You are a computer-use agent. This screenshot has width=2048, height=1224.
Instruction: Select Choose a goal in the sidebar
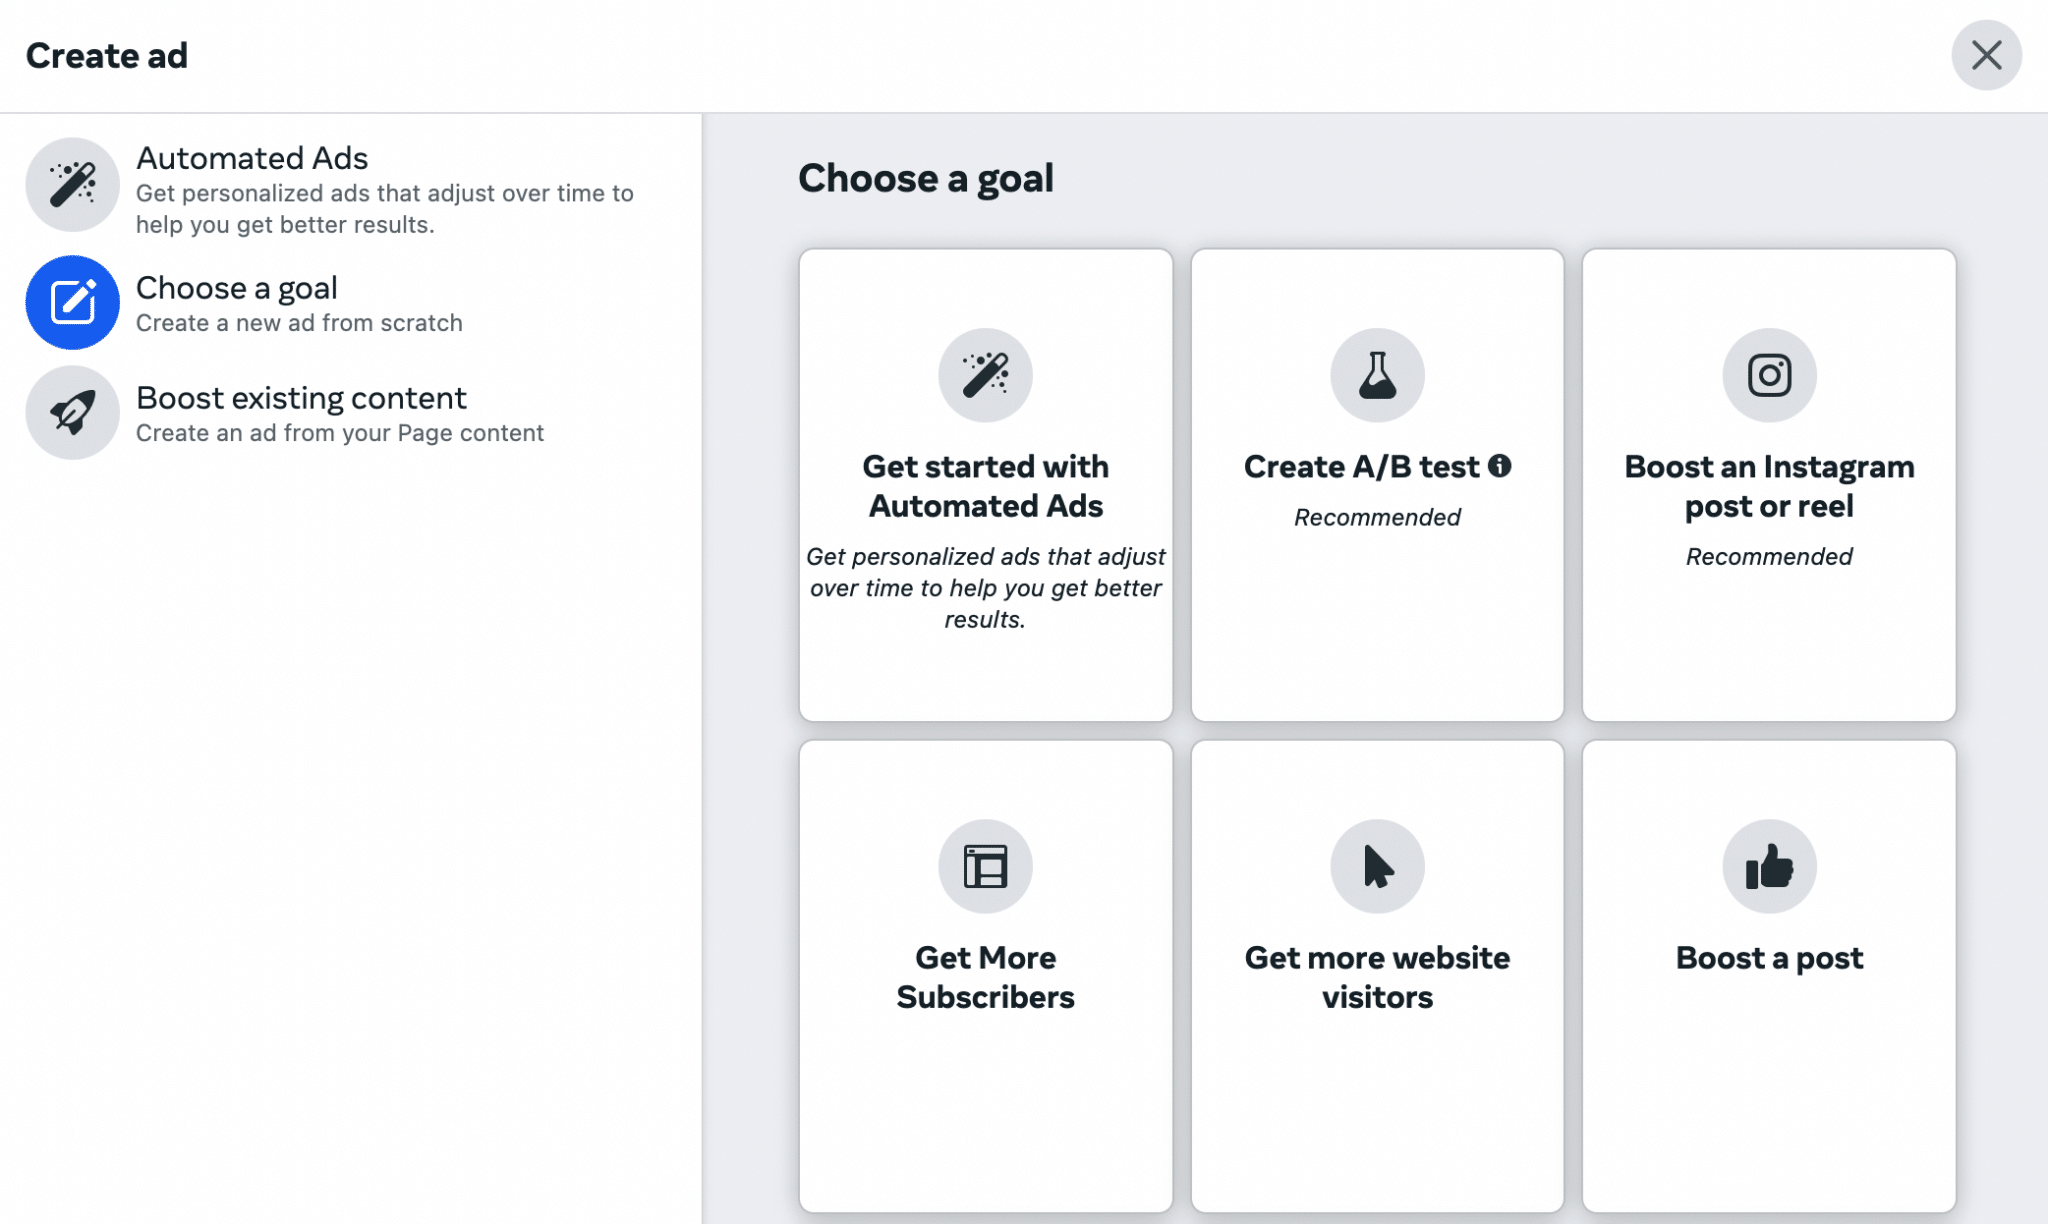pyautogui.click(x=237, y=288)
